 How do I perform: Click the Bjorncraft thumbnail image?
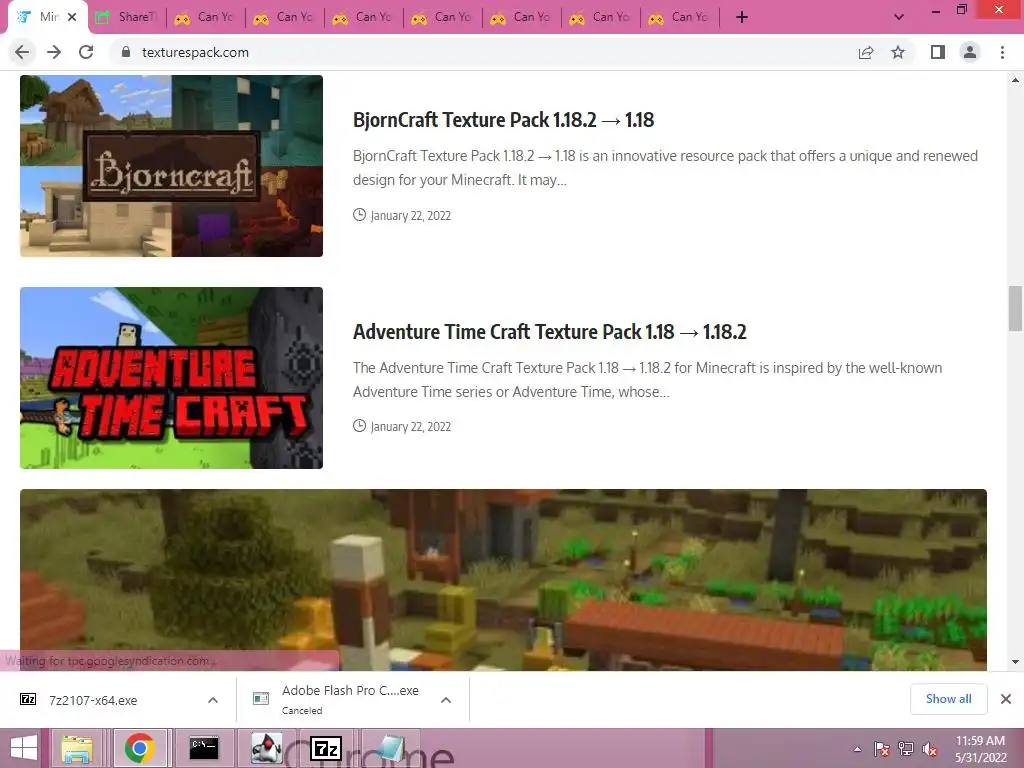tap(171, 166)
